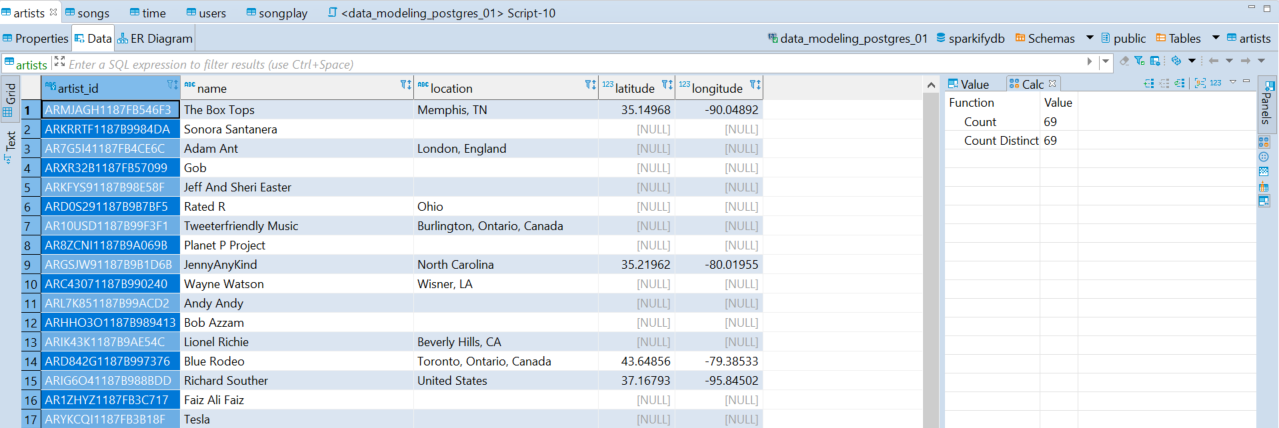Click the sparkifydb database breadcrumb

(969, 38)
